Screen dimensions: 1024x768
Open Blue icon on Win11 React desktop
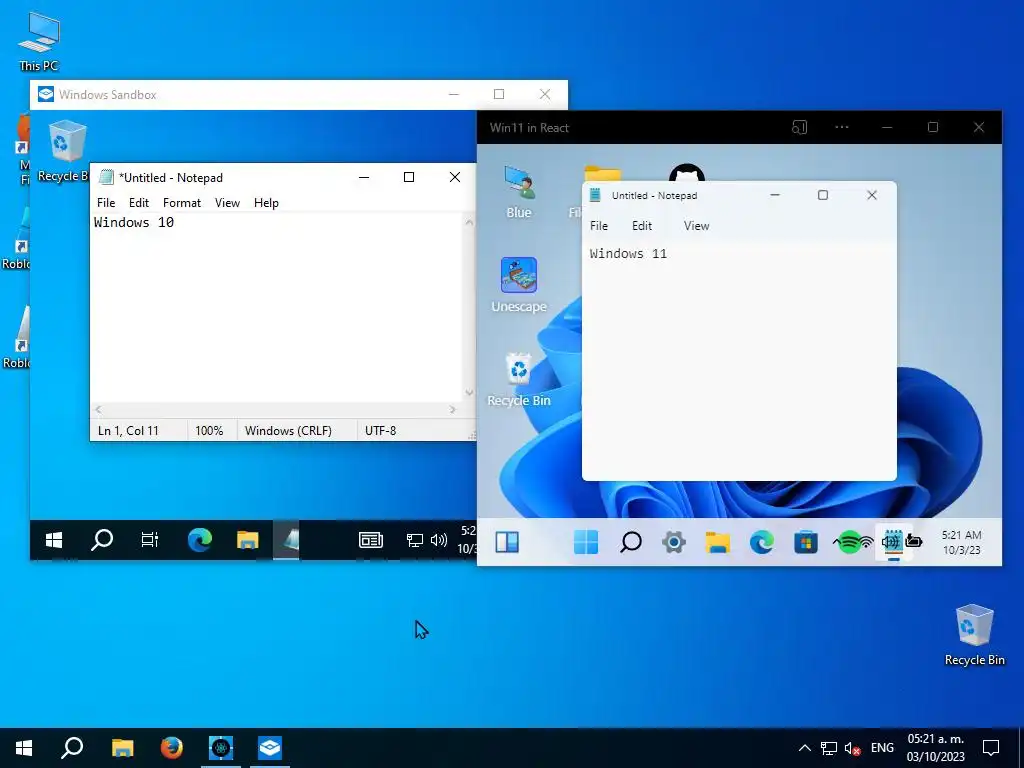point(519,191)
